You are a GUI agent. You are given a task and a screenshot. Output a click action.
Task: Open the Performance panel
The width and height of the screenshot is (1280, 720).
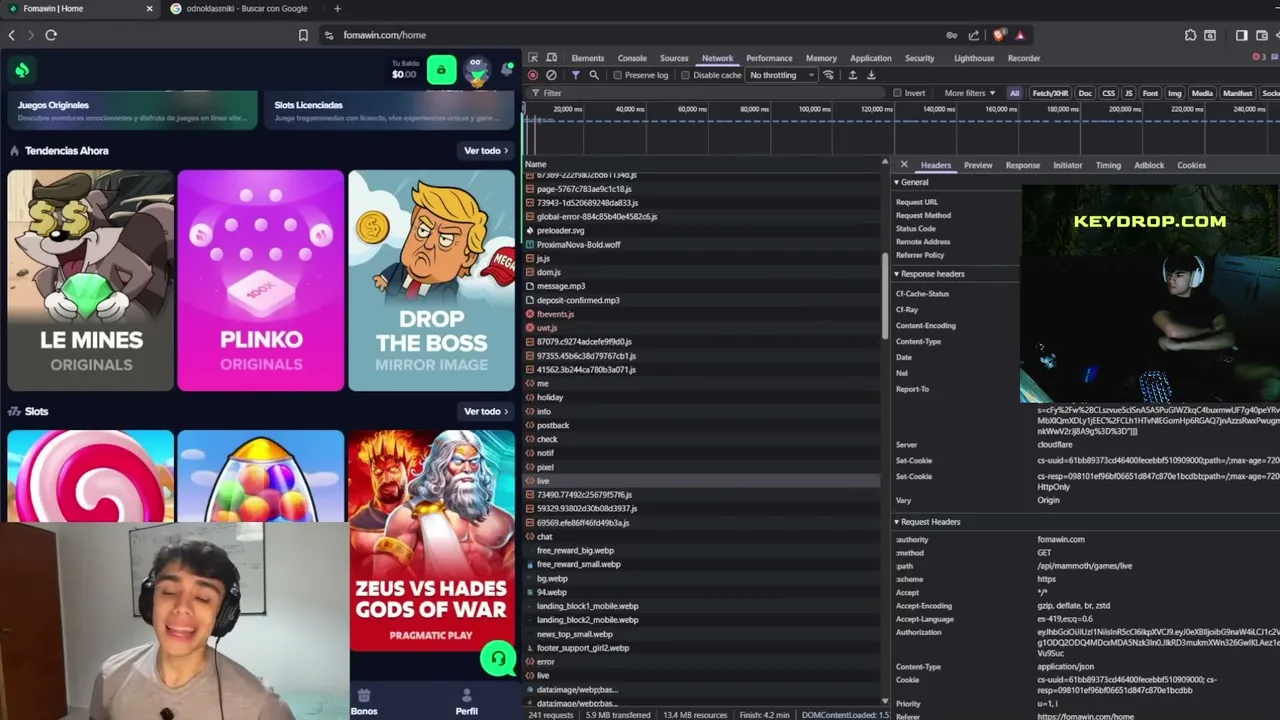tap(769, 58)
